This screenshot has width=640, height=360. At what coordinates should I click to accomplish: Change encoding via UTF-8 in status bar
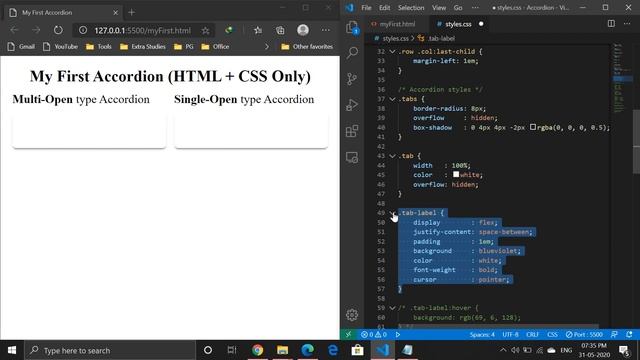click(x=510, y=334)
